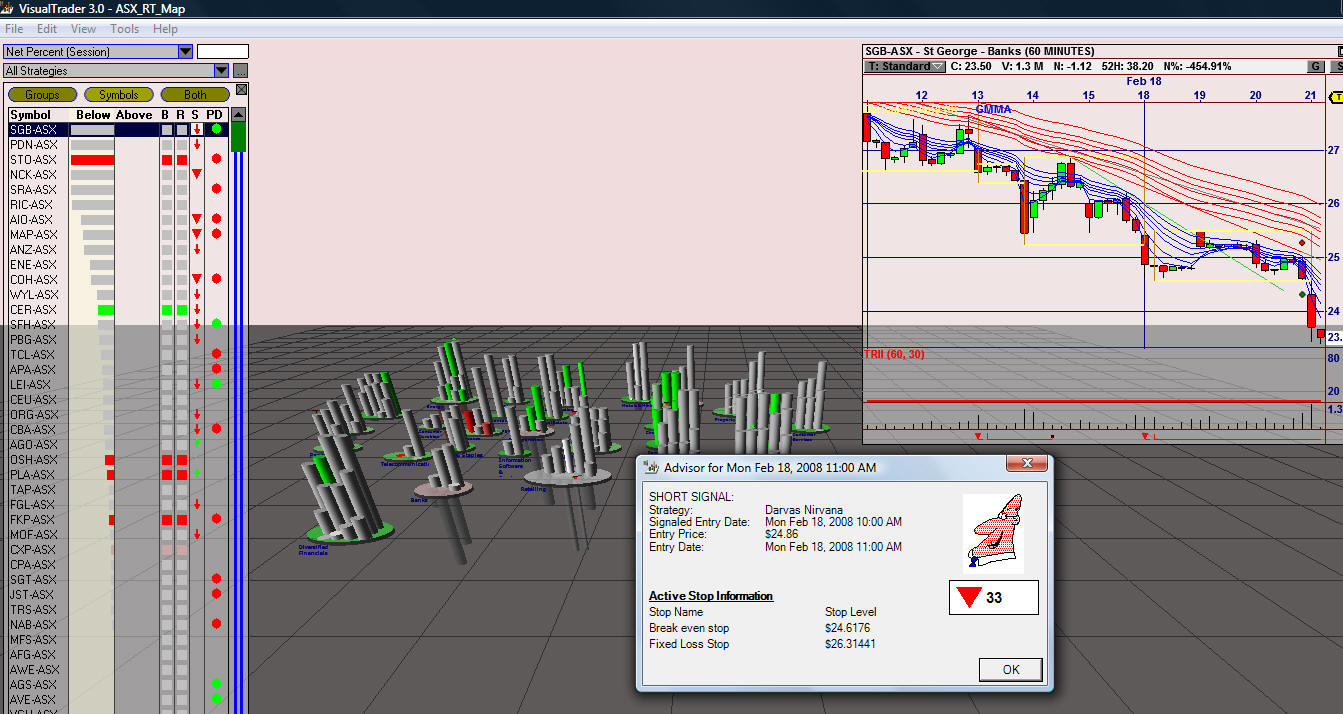Click the red PD dot on the SRA-ASX row
This screenshot has width=1343, height=714.
(x=216, y=189)
